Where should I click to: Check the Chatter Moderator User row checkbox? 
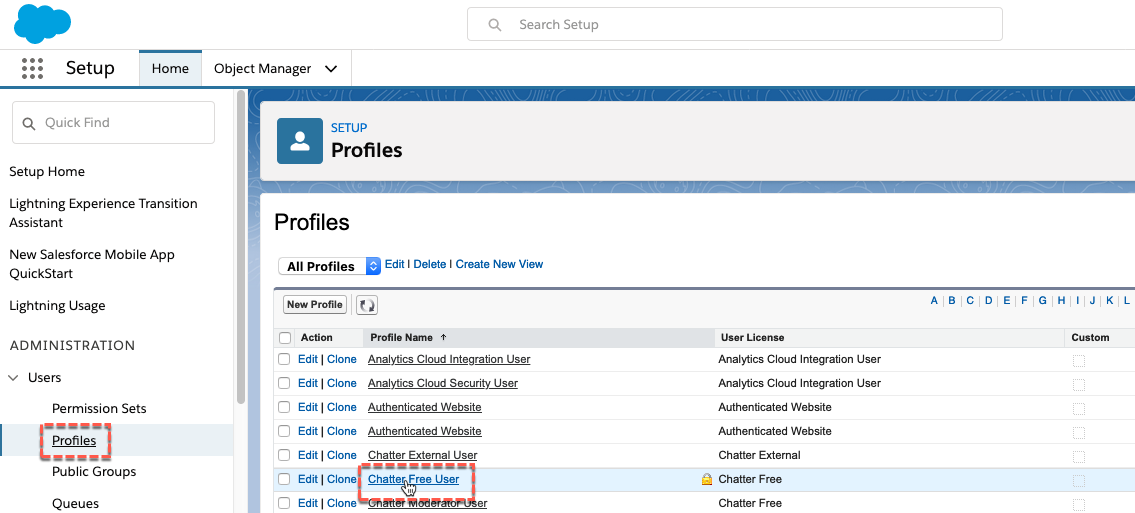(284, 503)
